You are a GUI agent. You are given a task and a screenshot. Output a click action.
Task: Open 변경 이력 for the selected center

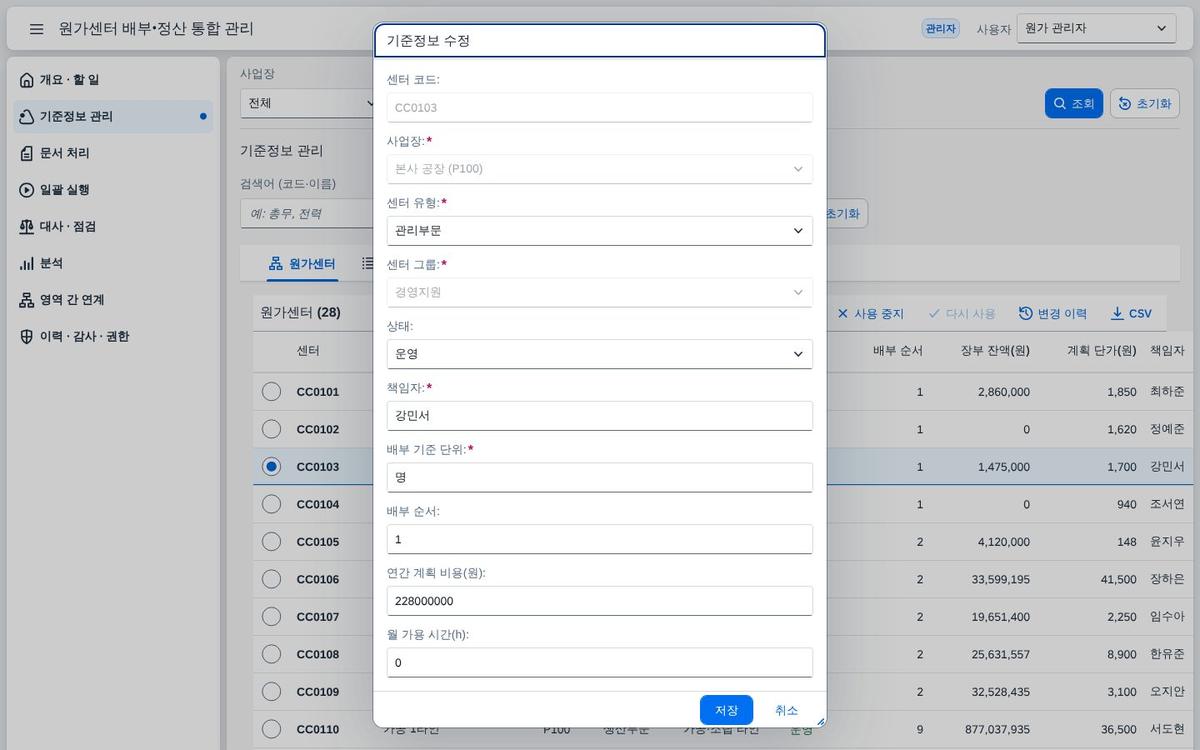coord(1053,313)
